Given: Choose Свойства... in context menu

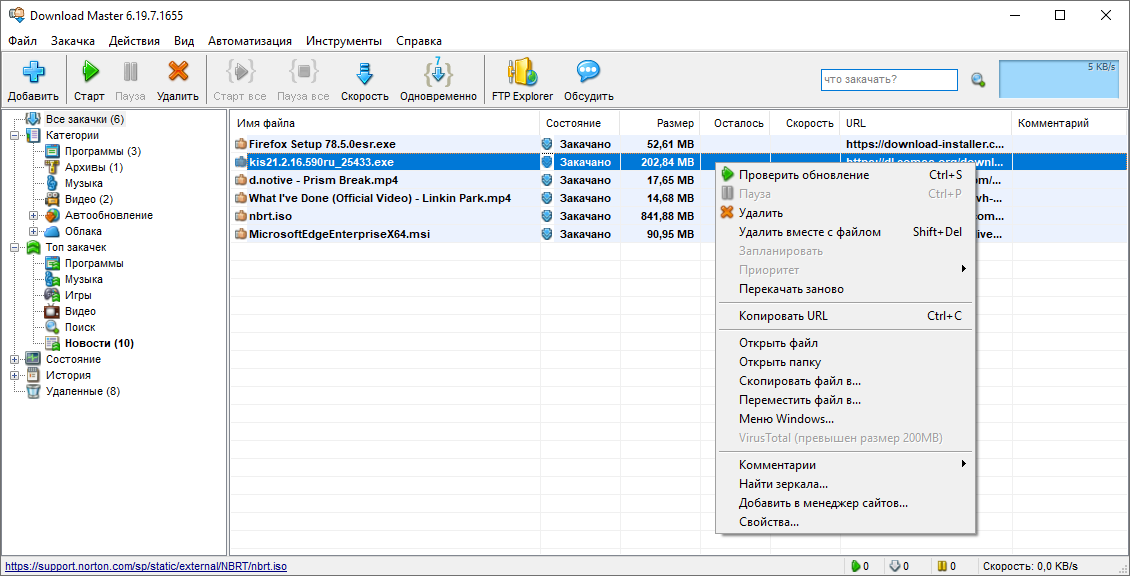Looking at the screenshot, I should point(844,522).
